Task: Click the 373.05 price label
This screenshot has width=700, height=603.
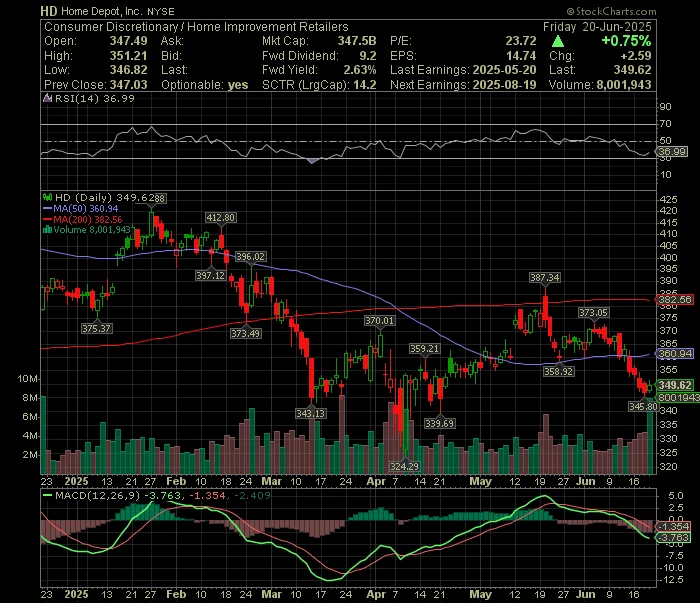Action: pos(594,313)
